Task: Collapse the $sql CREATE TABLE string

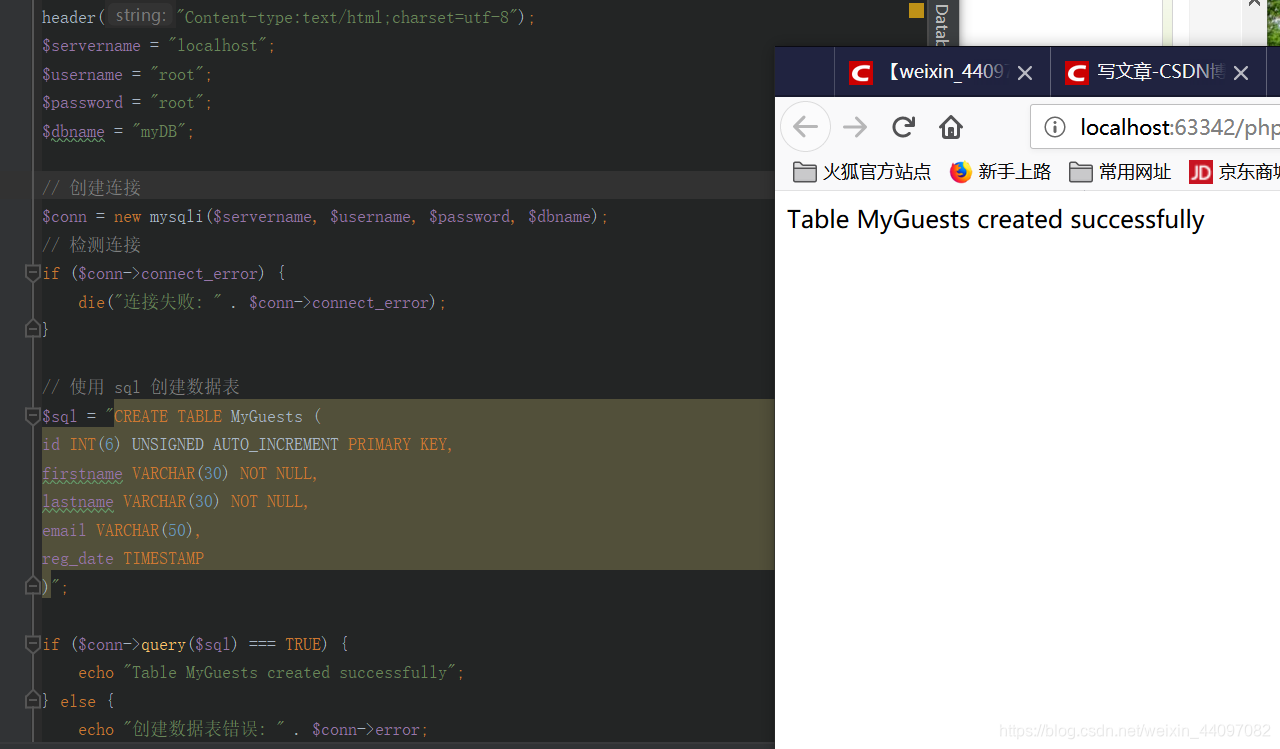Action: pyautogui.click(x=32, y=416)
